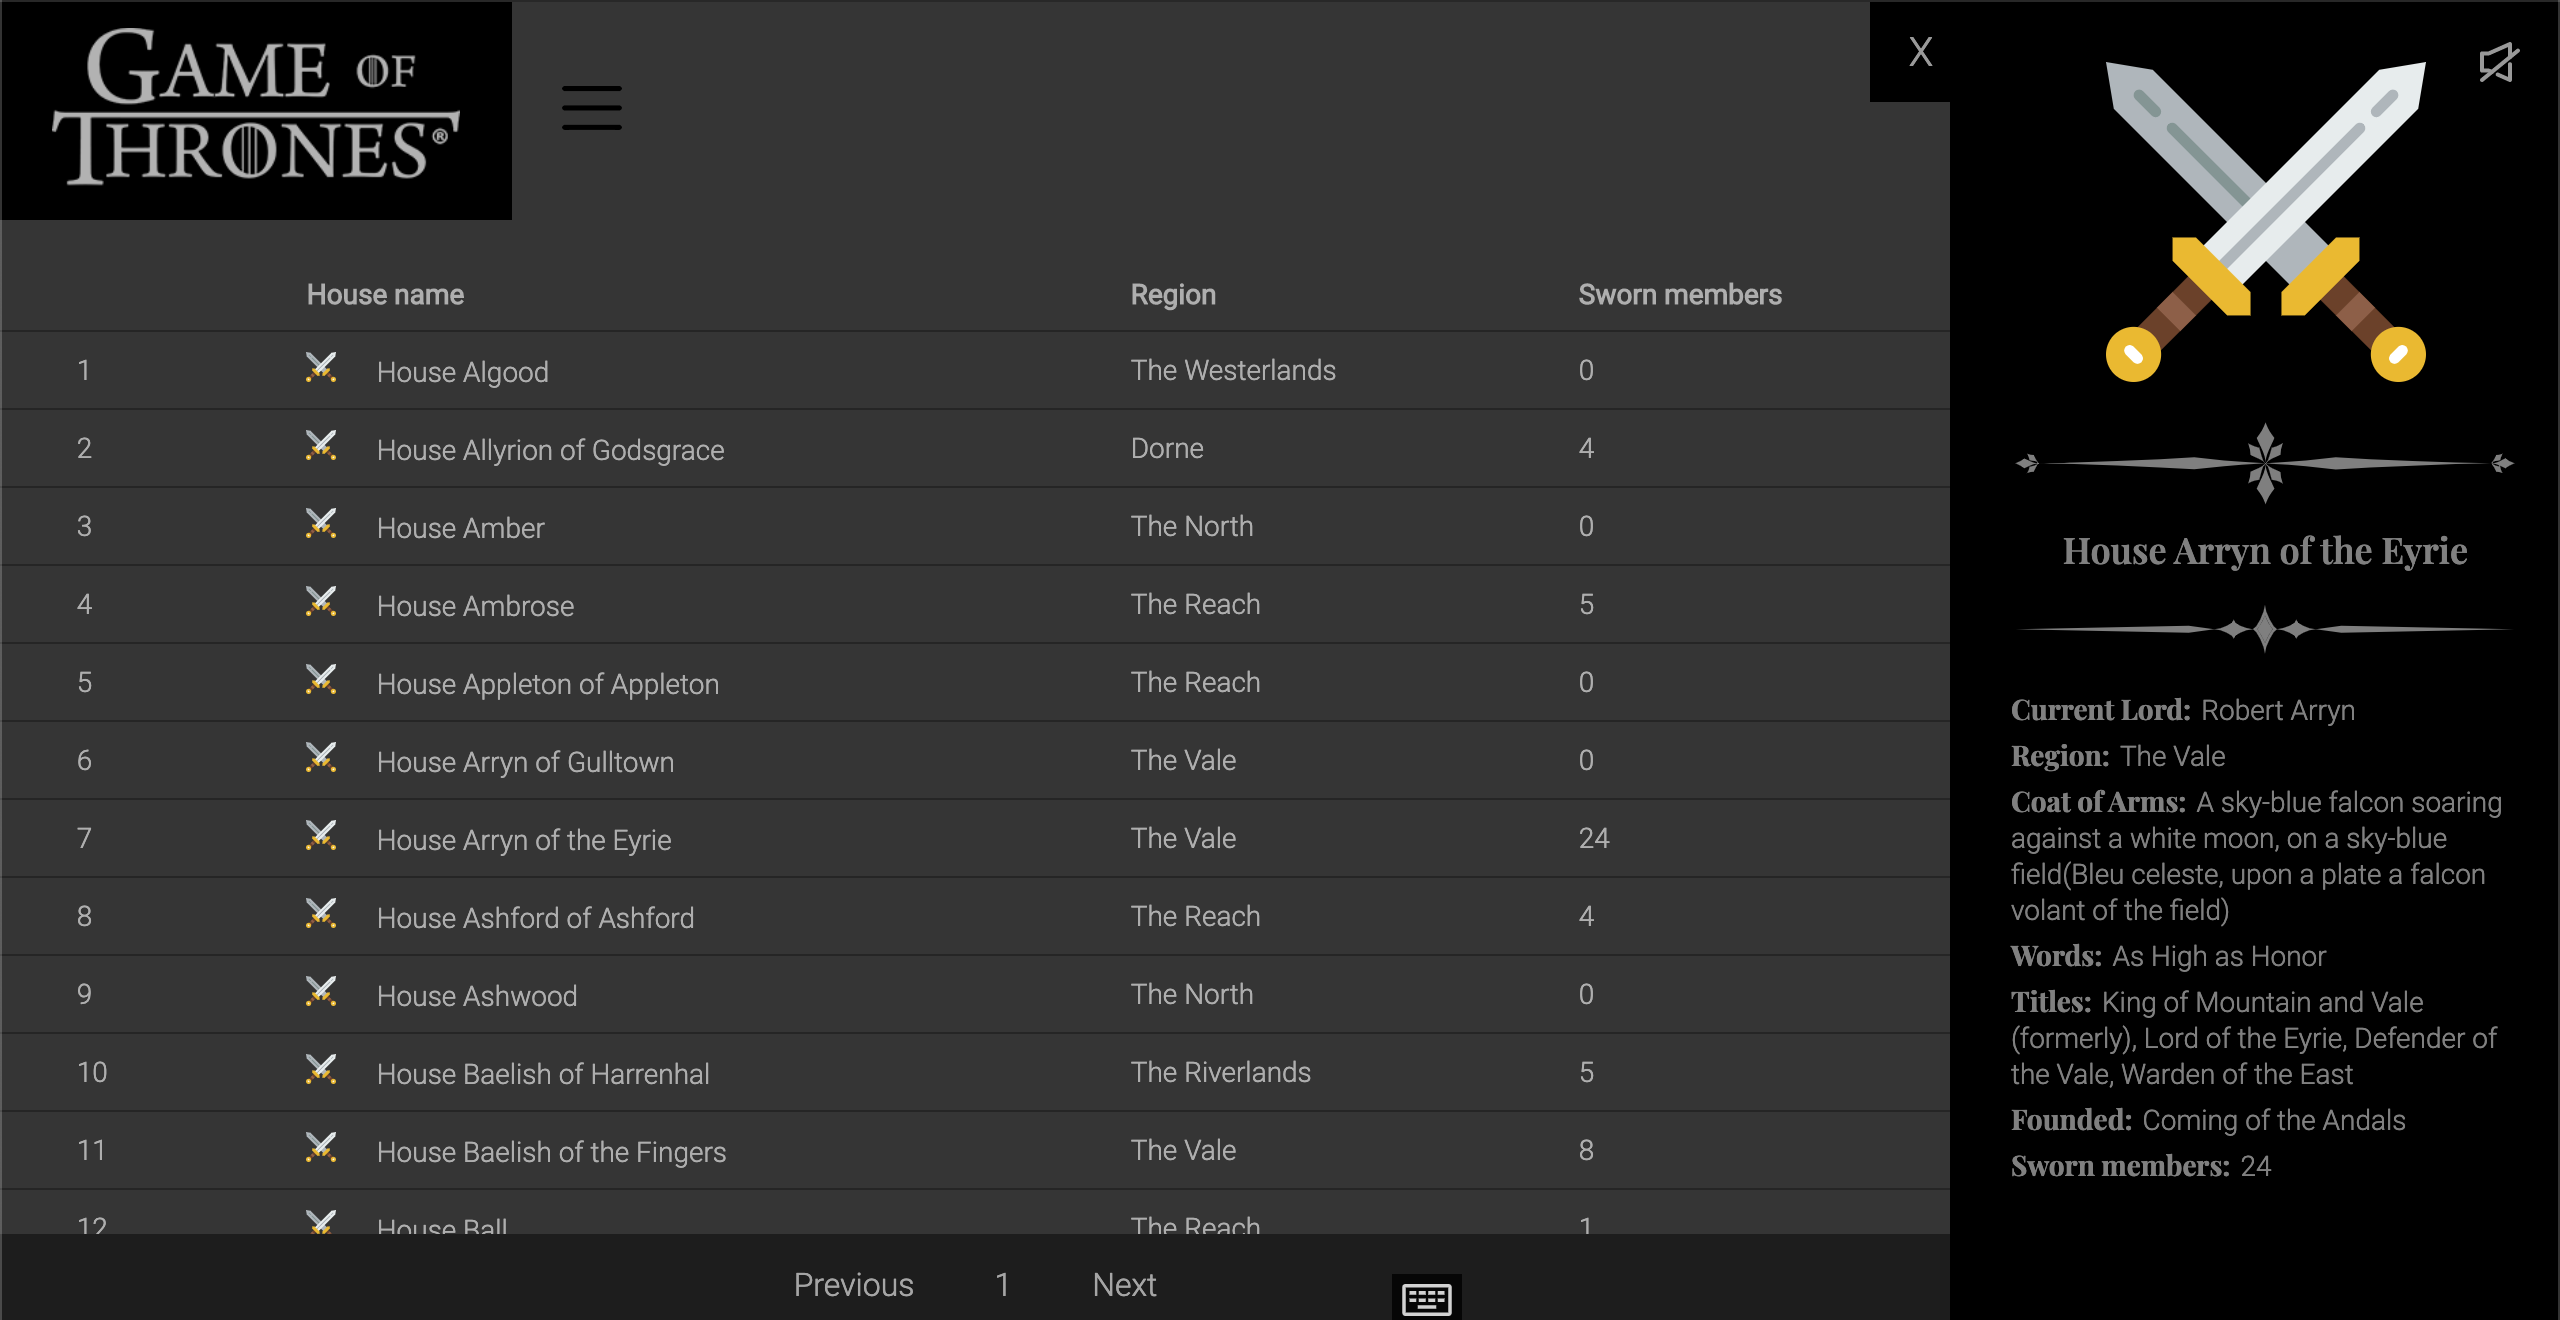The width and height of the screenshot is (2560, 1320).
Task: Go to the Next page
Action: pos(1124,1285)
